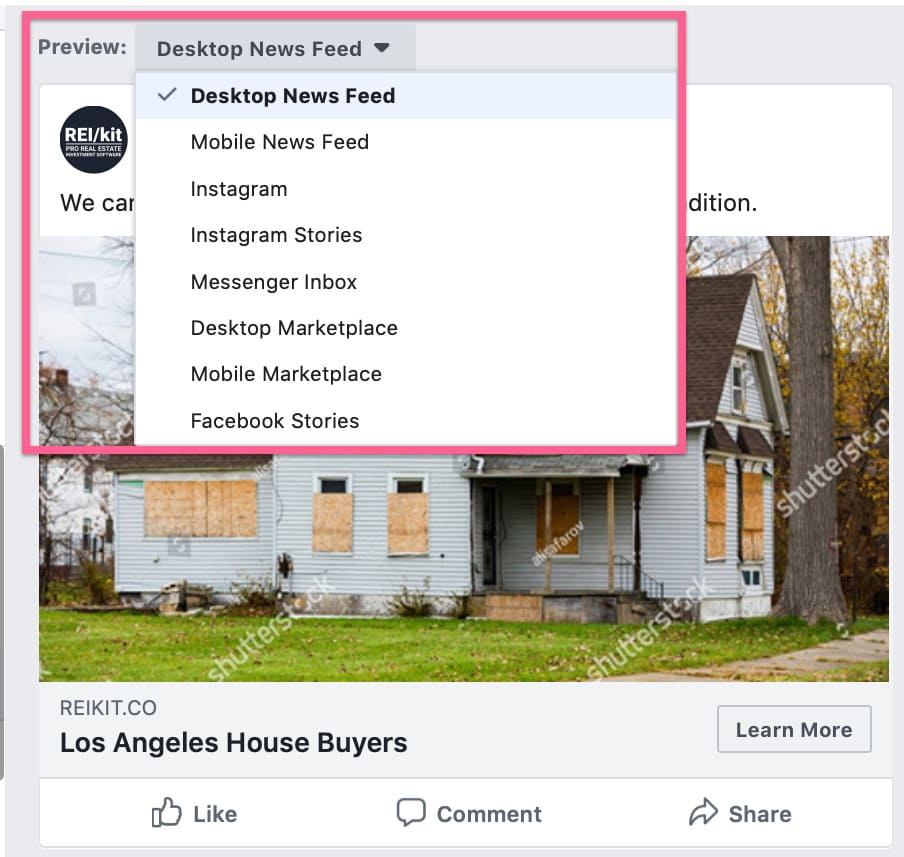Open the Desktop News Feed preview selector
Viewport: 904px width, 857px height.
(x=275, y=48)
